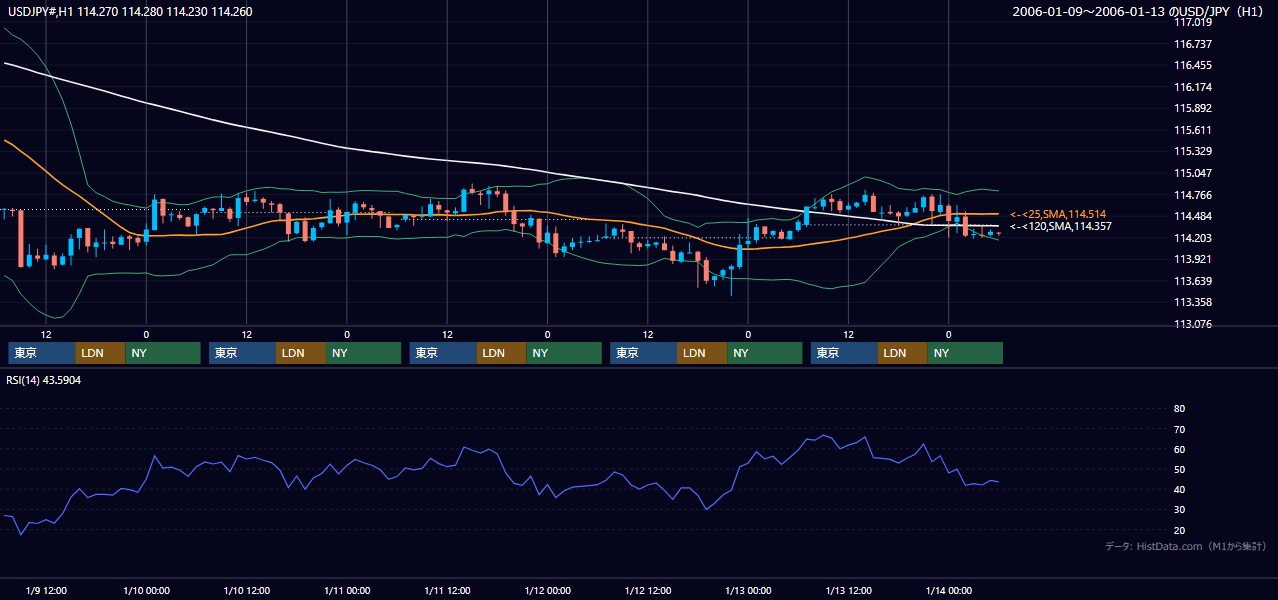Click RSI scale level 20

coord(1179,530)
